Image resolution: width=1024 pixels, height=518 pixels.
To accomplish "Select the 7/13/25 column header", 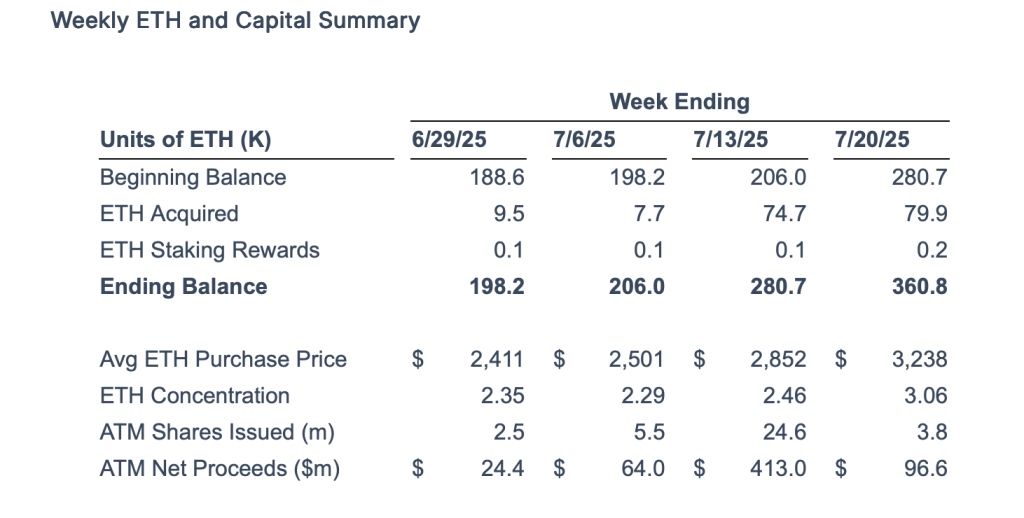I will point(730,139).
